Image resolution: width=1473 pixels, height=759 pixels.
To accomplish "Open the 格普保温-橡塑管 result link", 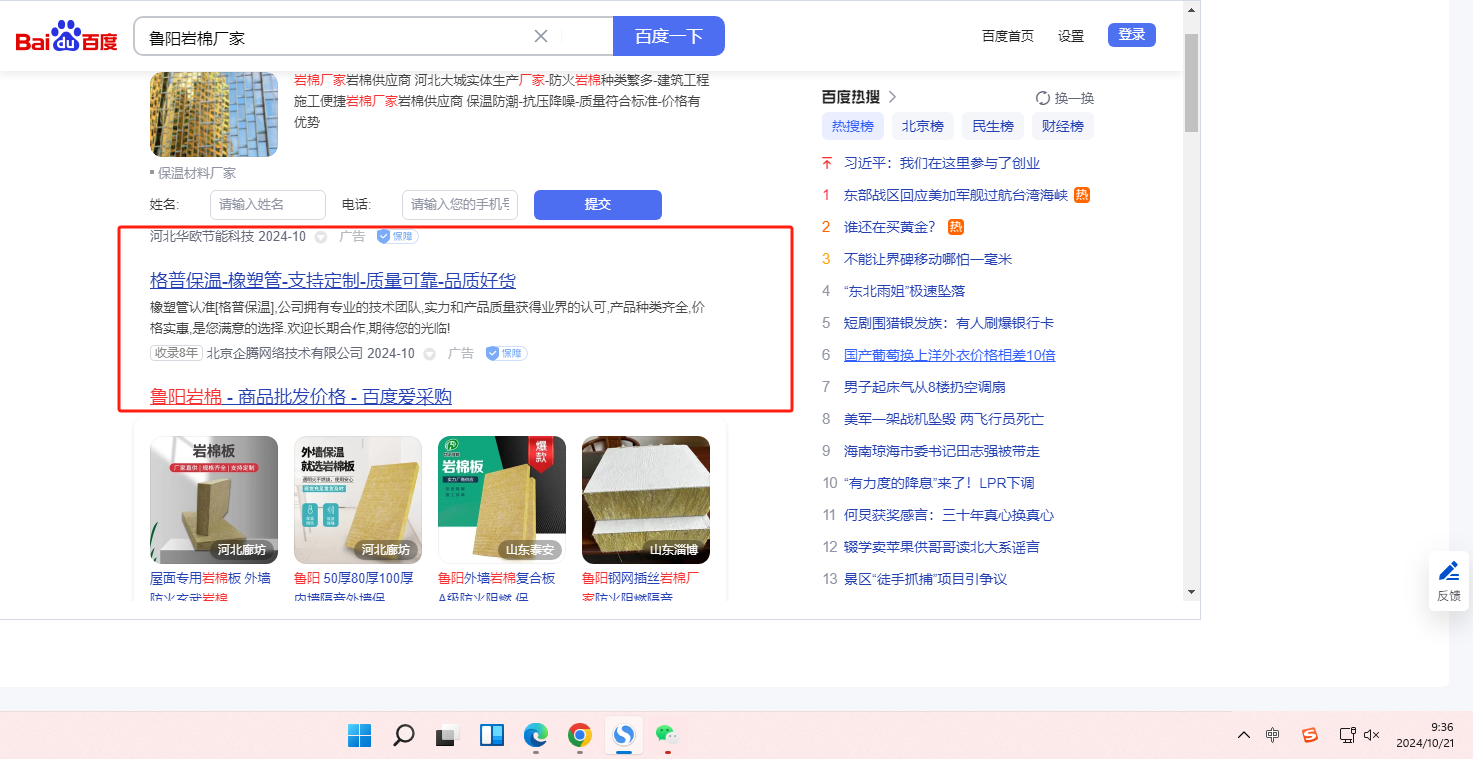I will point(333,280).
